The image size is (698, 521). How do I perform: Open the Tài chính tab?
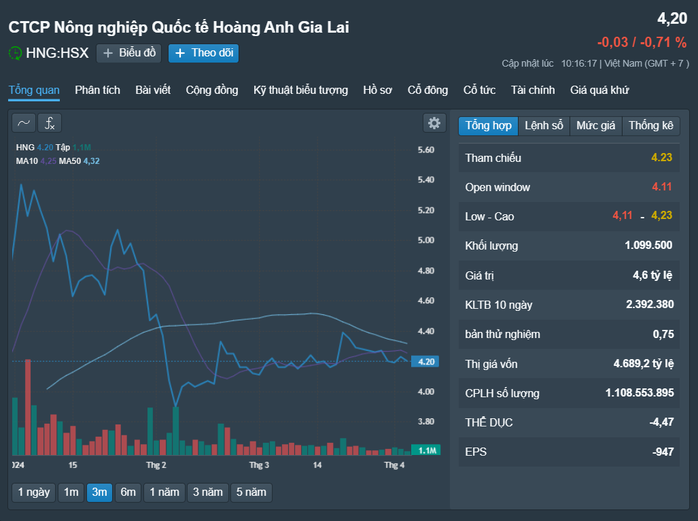[x=532, y=90]
